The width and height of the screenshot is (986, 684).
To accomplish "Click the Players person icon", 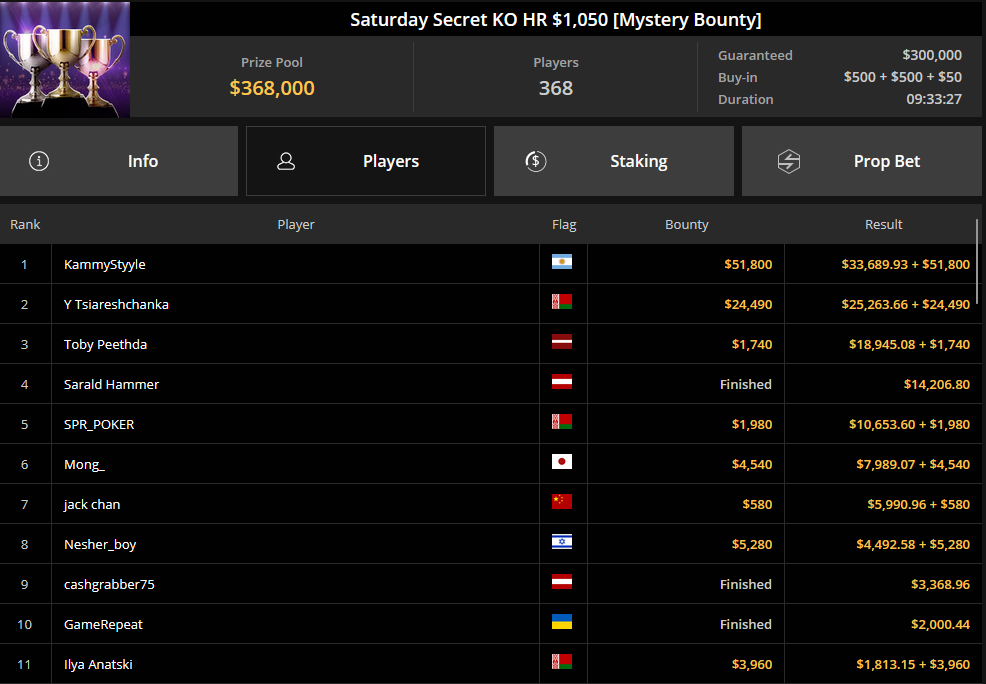I will (286, 161).
